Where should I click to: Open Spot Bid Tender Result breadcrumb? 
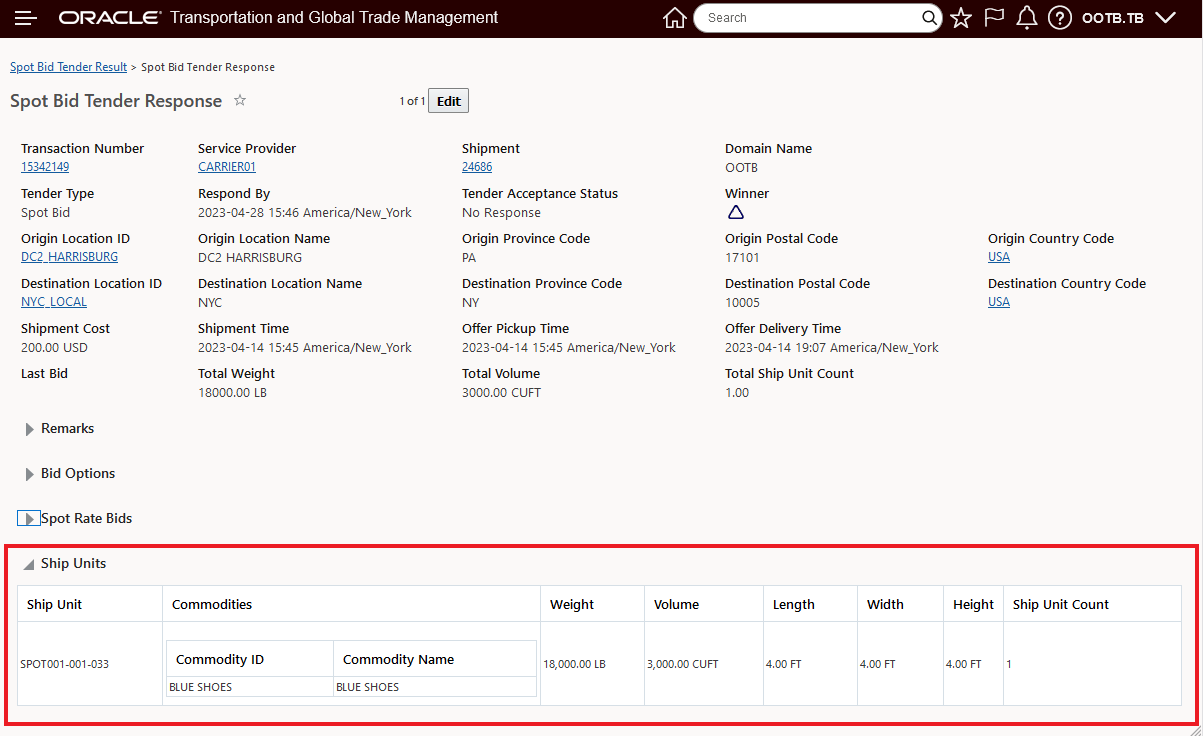pyautogui.click(x=68, y=67)
